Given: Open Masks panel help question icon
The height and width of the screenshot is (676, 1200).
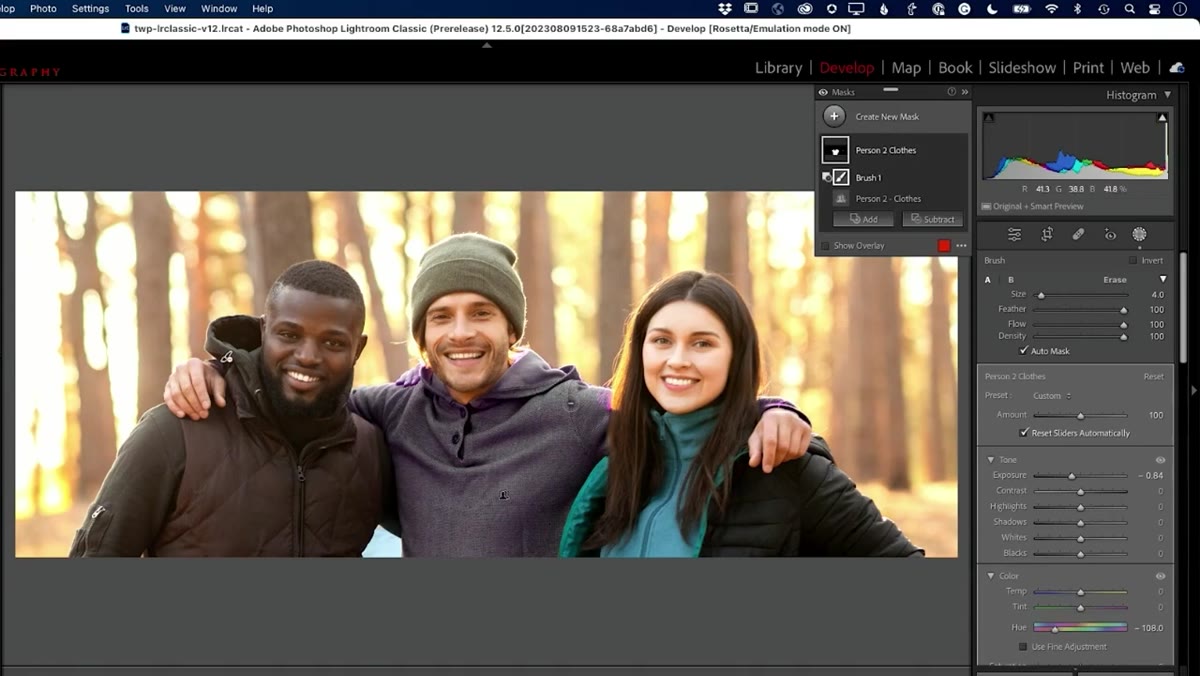Looking at the screenshot, I should [x=952, y=92].
